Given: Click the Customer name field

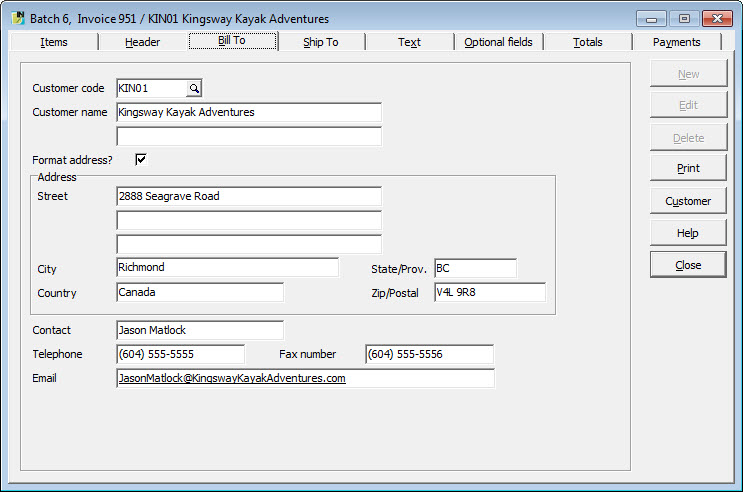Looking at the screenshot, I should [248, 112].
